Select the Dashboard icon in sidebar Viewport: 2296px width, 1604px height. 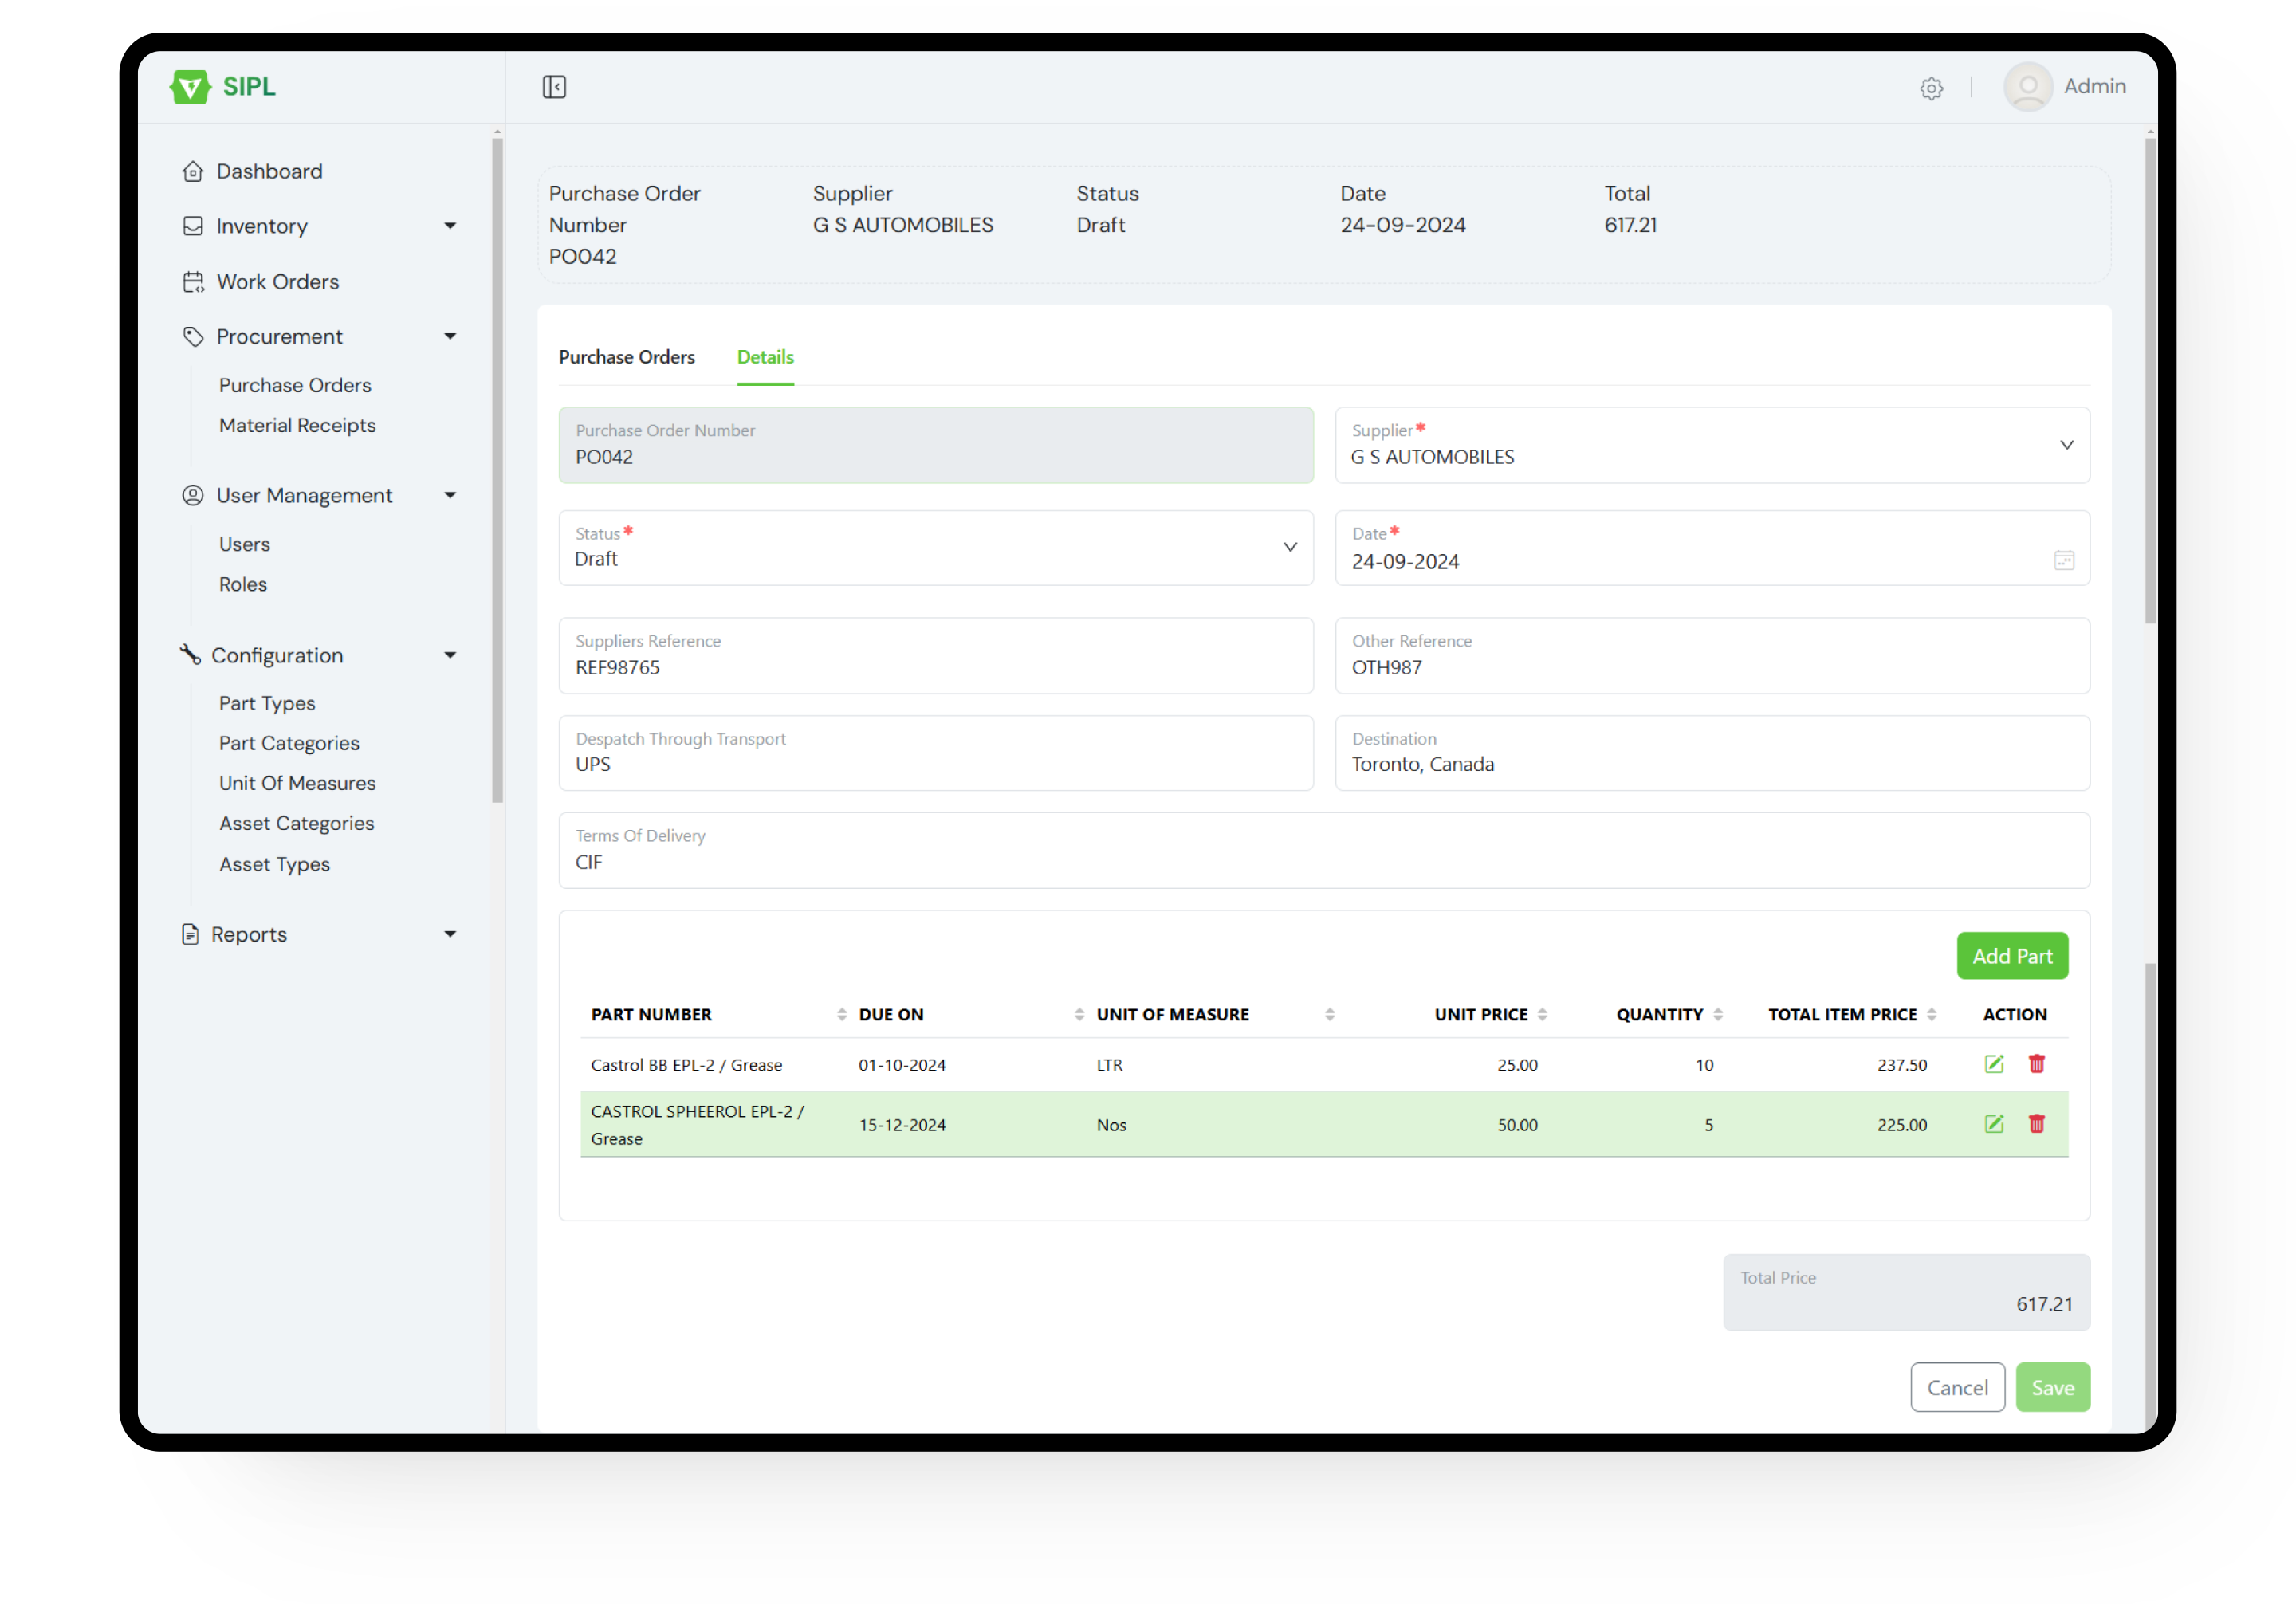pyautogui.click(x=192, y=171)
